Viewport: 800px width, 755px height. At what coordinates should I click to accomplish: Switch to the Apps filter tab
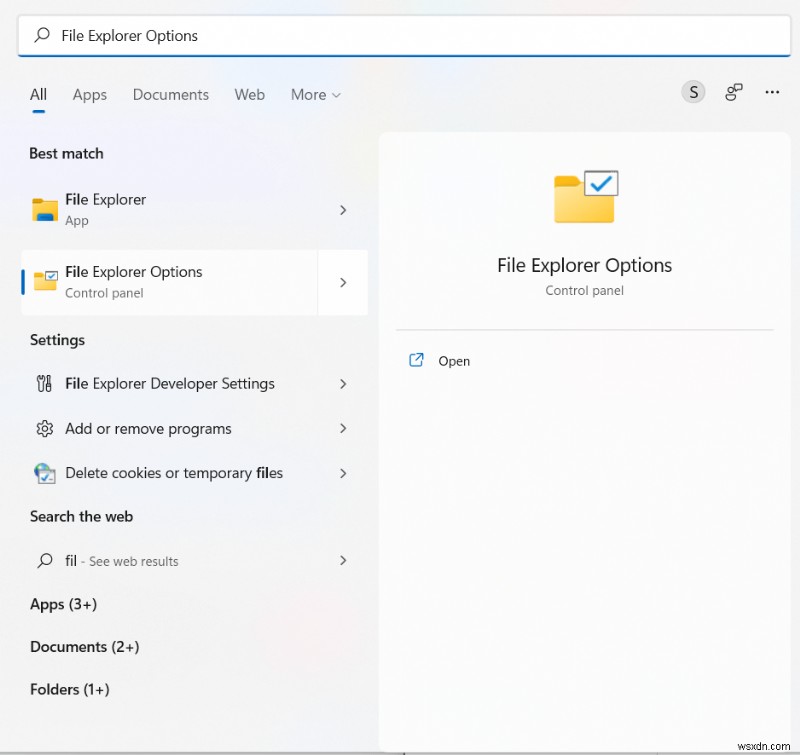point(89,94)
